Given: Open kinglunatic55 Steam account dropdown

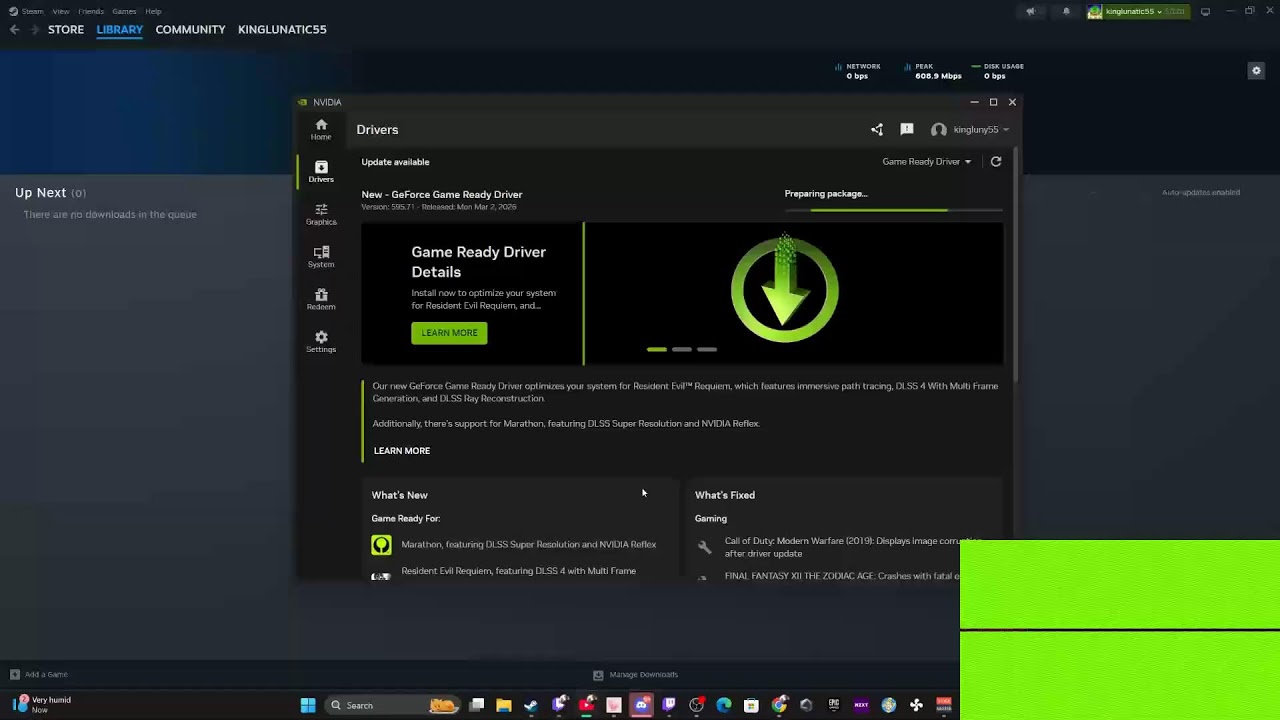Looking at the screenshot, I should [1139, 11].
